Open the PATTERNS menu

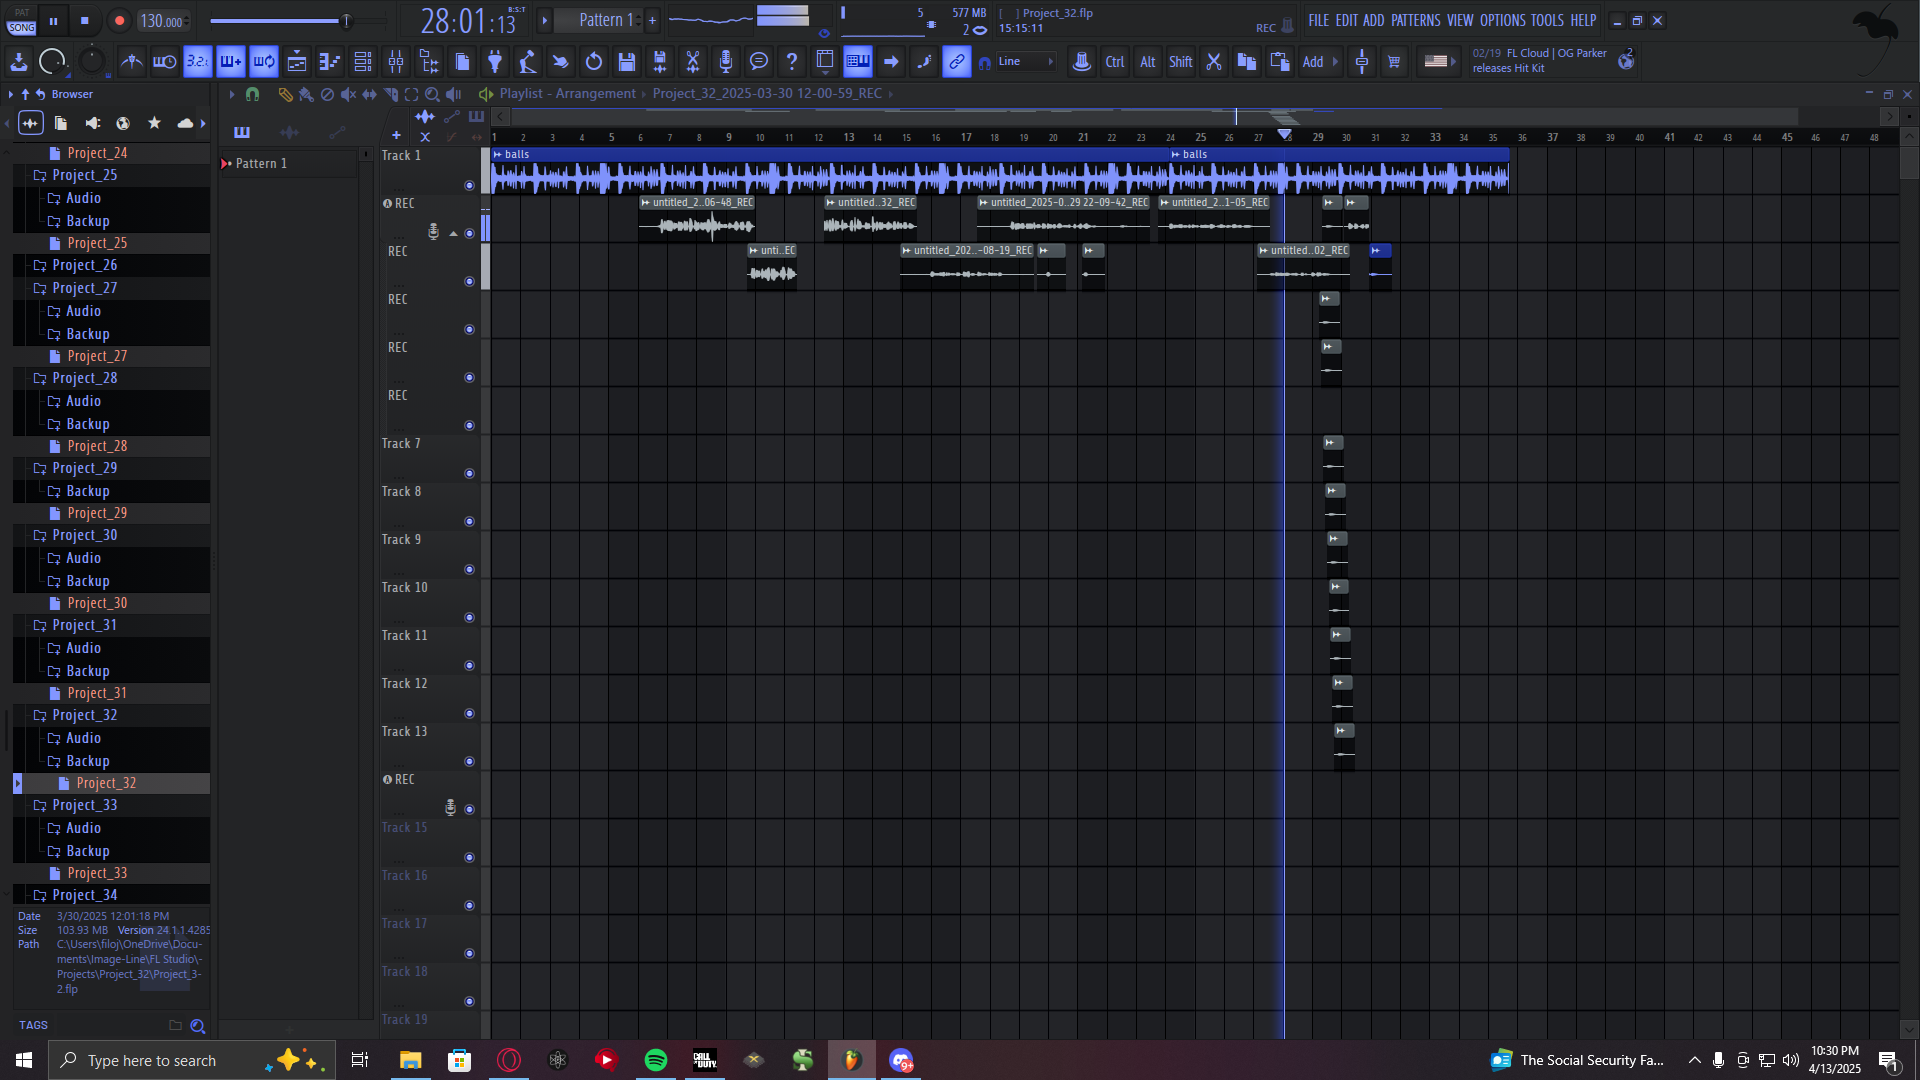(1415, 20)
